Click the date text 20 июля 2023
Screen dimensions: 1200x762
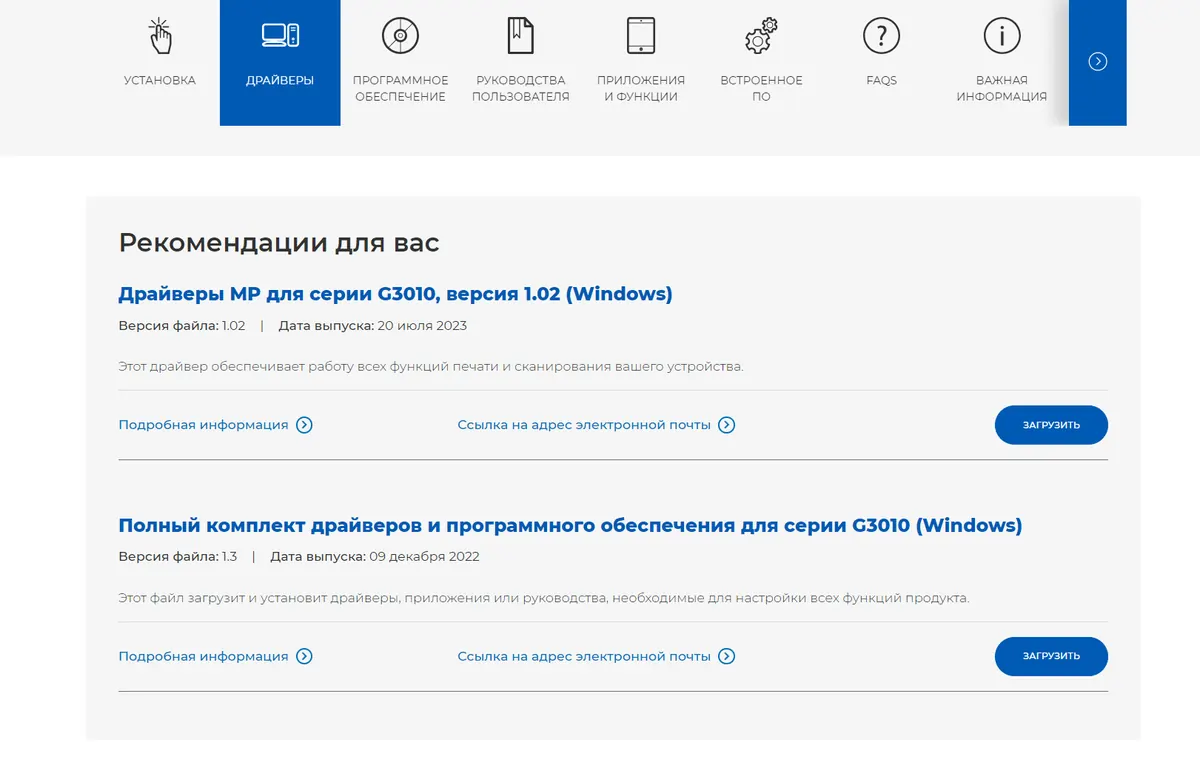422,326
